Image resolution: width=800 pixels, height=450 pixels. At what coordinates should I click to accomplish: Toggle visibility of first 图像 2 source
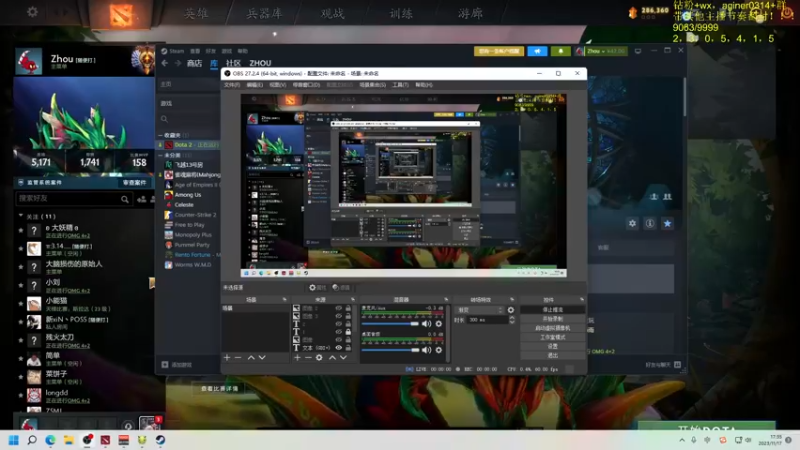(x=338, y=308)
